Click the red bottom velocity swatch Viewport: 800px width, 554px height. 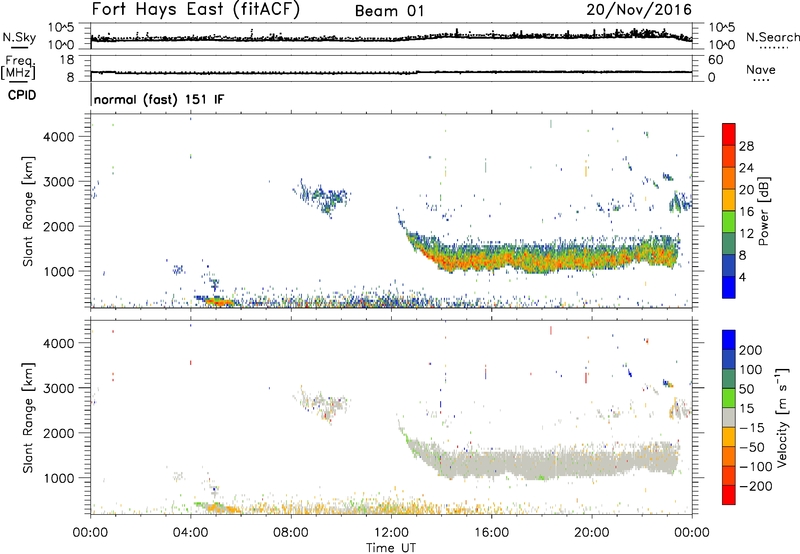pyautogui.click(x=729, y=495)
